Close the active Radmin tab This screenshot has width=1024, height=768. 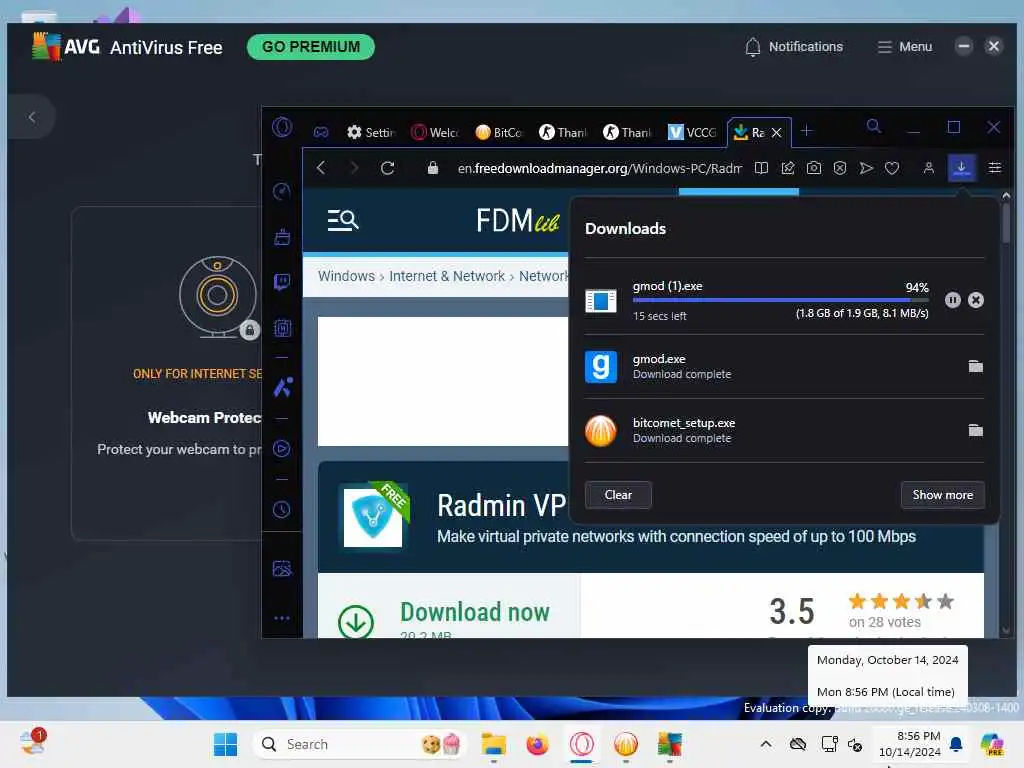[x=776, y=133]
